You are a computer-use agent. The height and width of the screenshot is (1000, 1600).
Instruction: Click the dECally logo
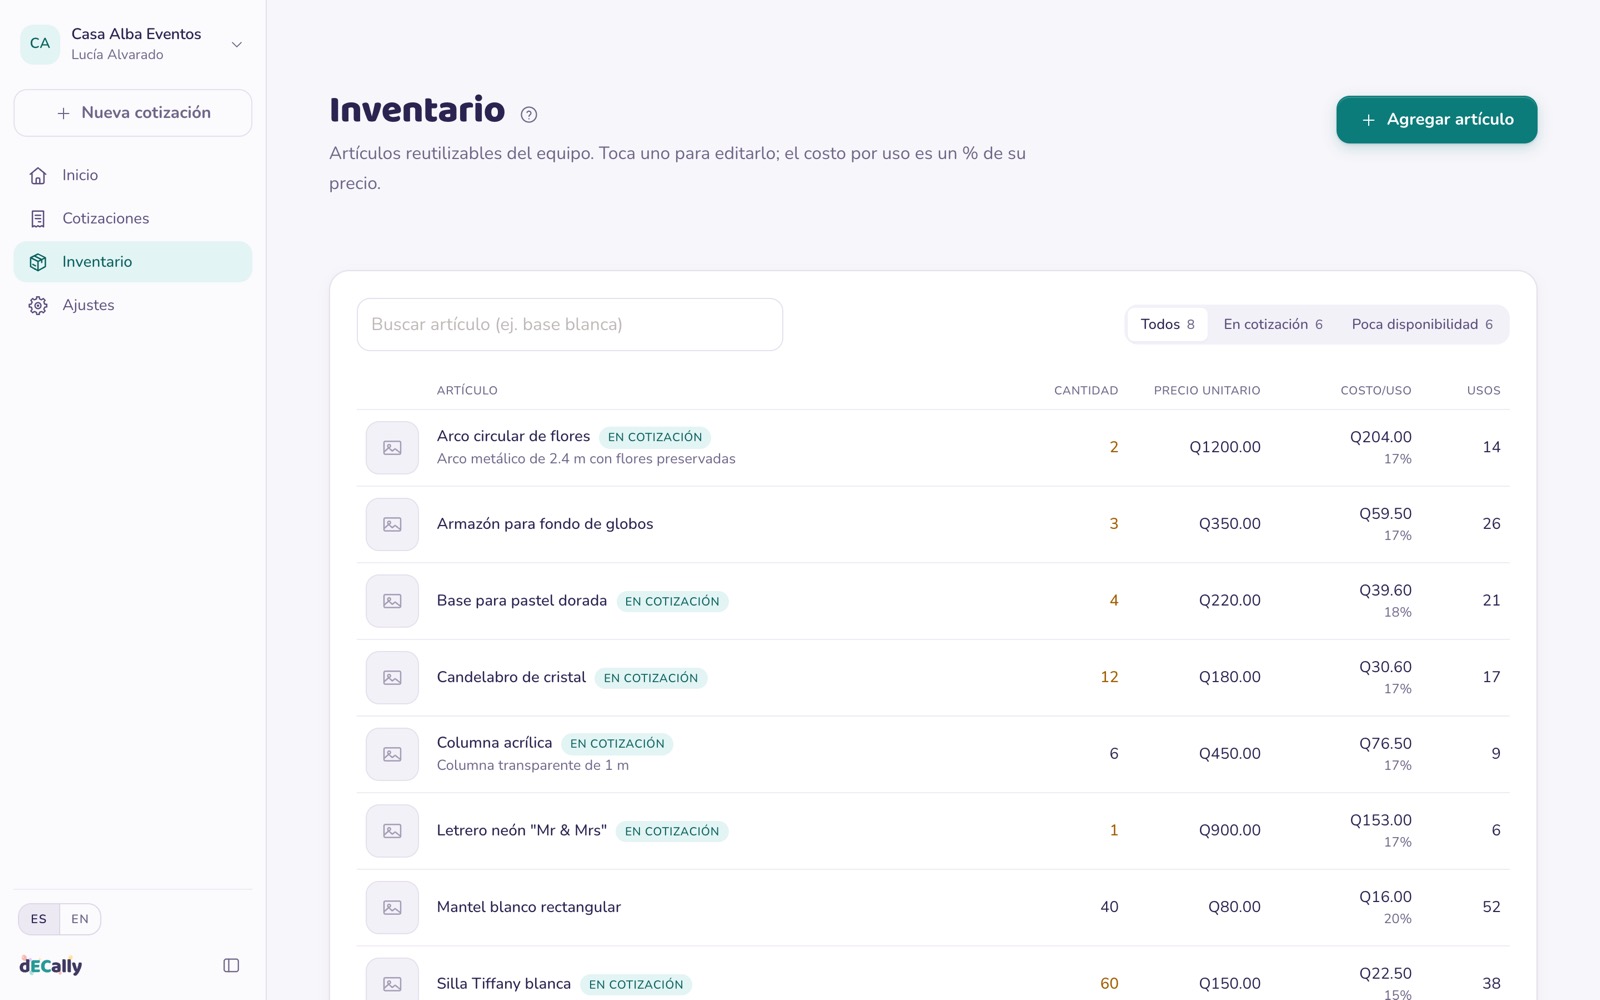pyautogui.click(x=51, y=966)
